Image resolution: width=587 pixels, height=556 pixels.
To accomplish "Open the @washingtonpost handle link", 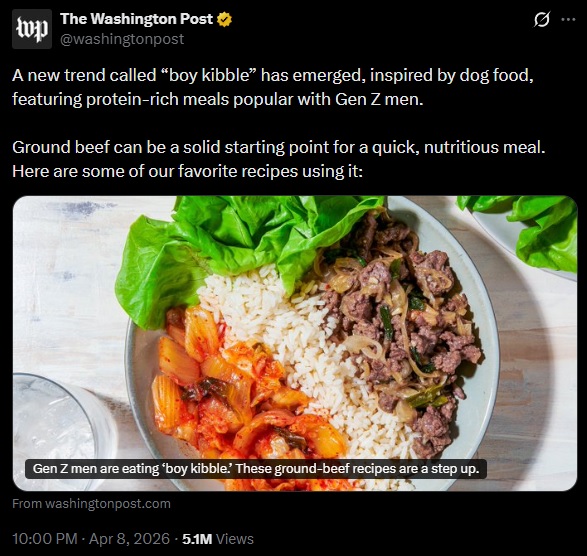I will [x=122, y=39].
